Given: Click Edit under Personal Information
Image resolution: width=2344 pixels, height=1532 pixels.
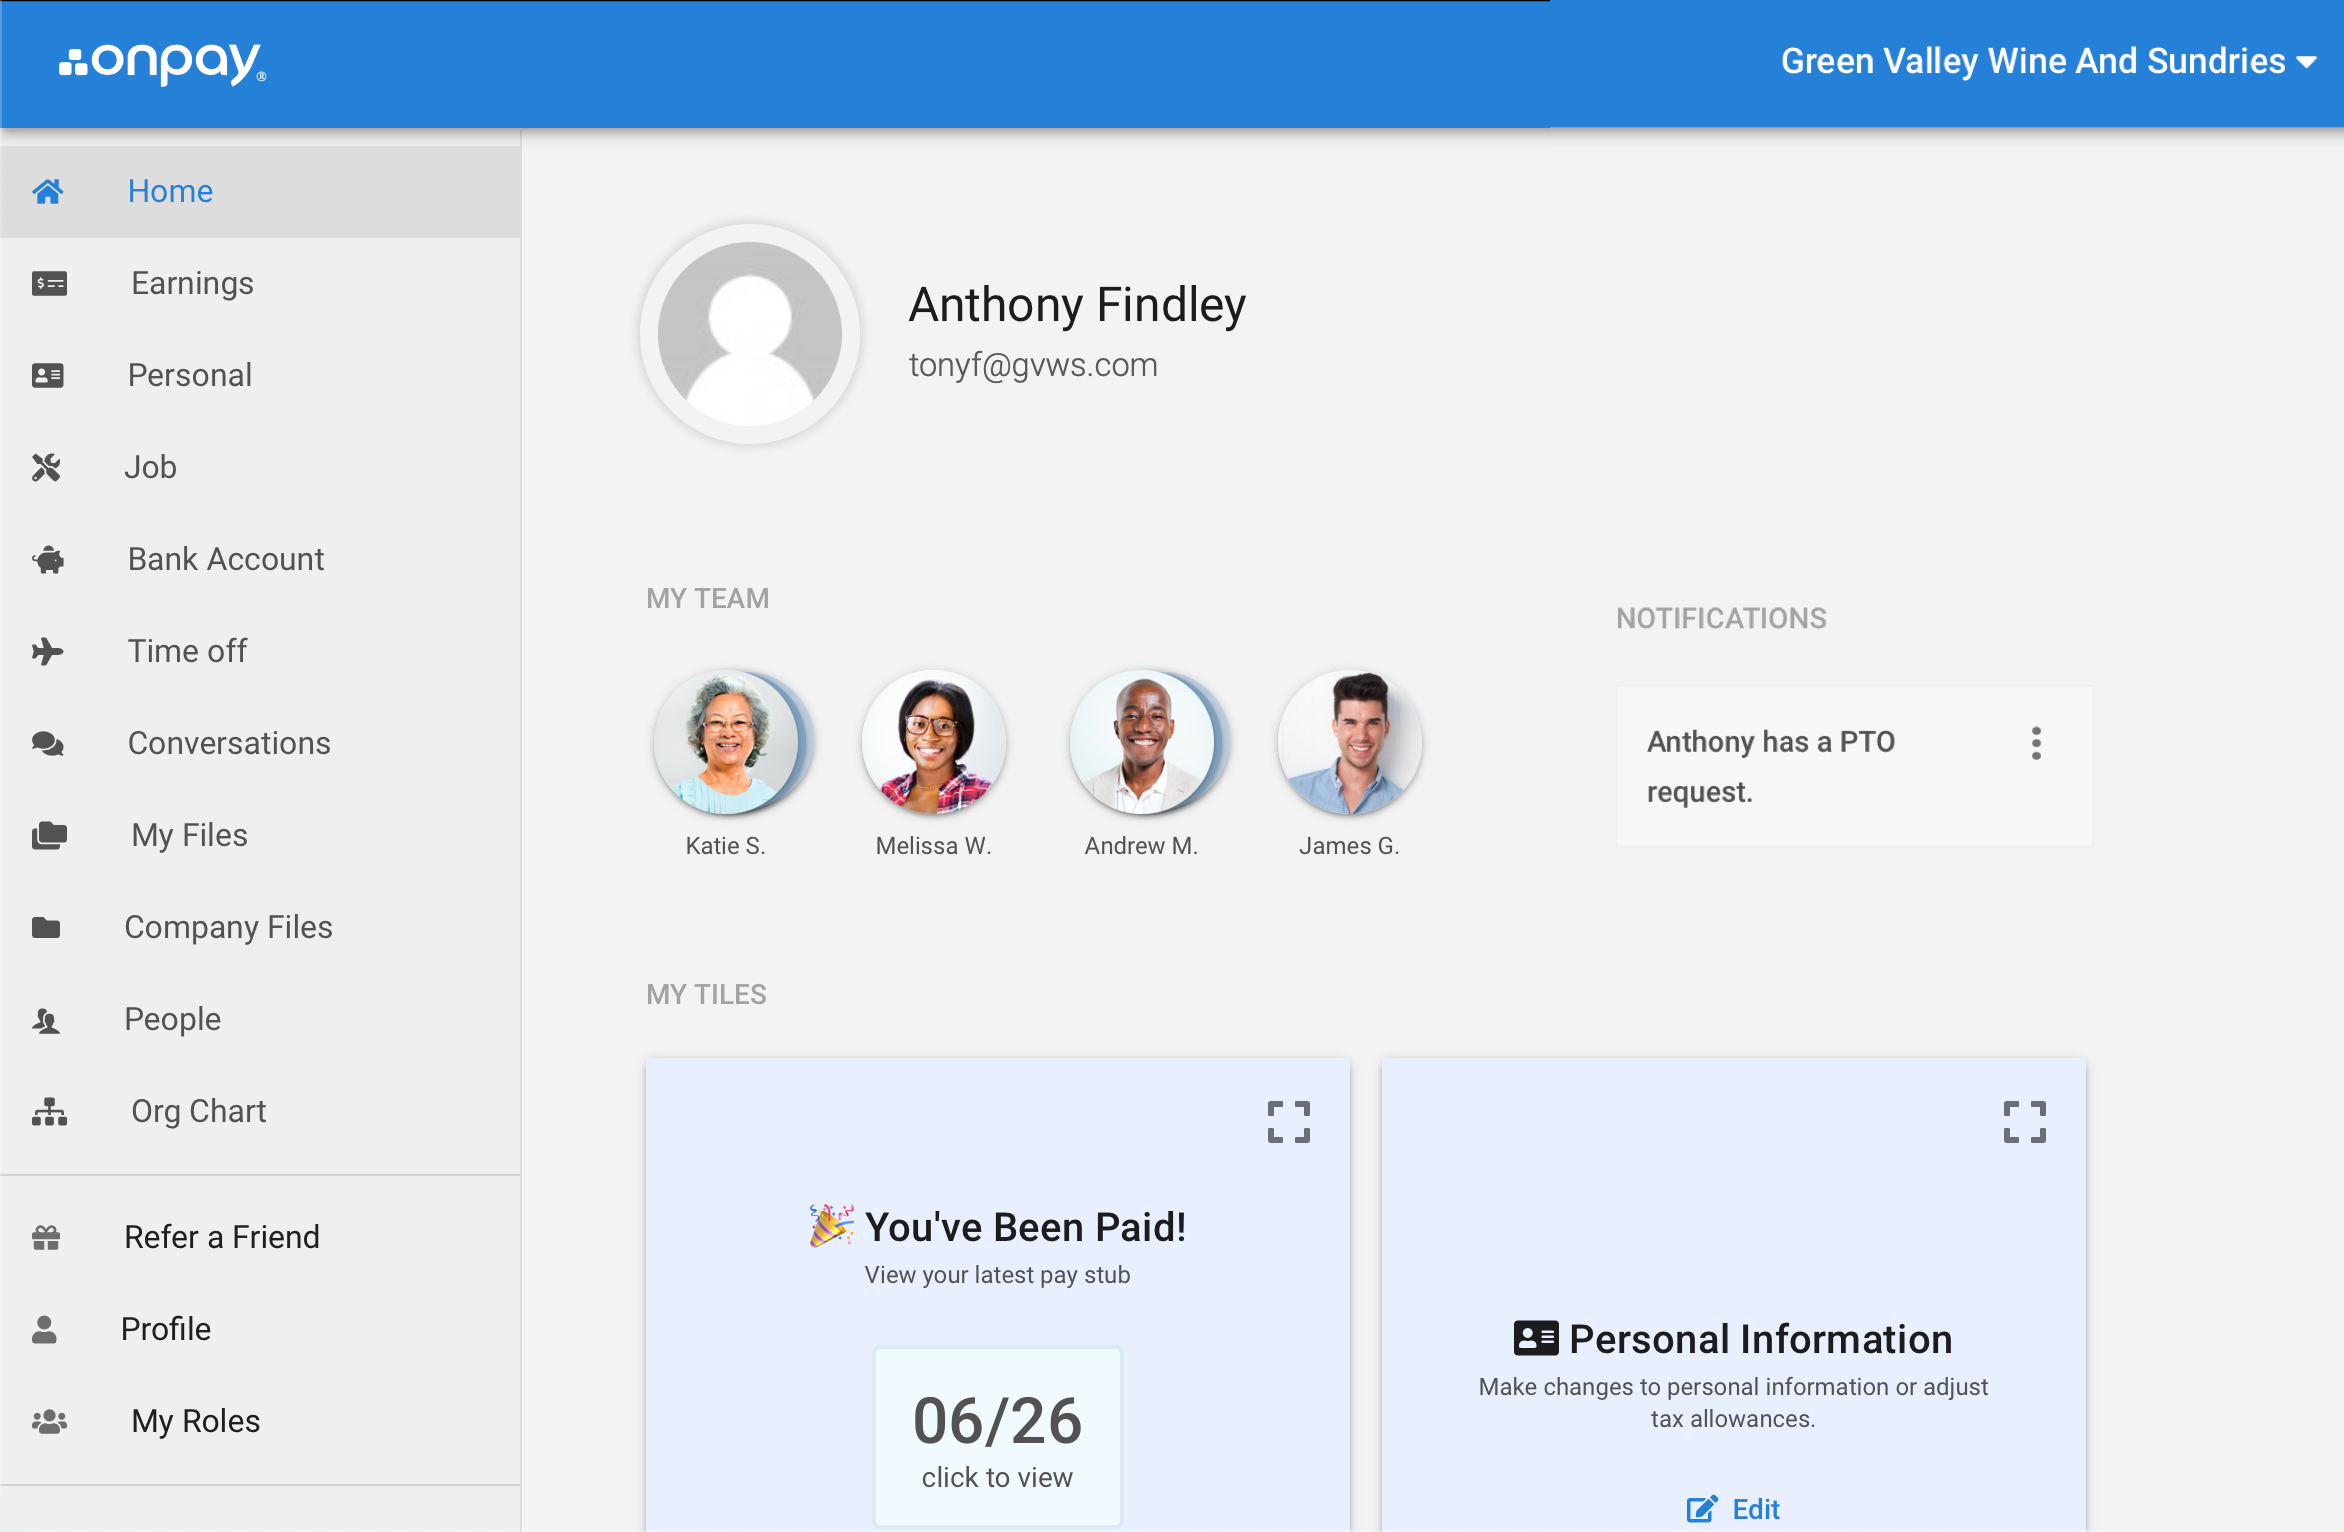Looking at the screenshot, I should click(1733, 1509).
